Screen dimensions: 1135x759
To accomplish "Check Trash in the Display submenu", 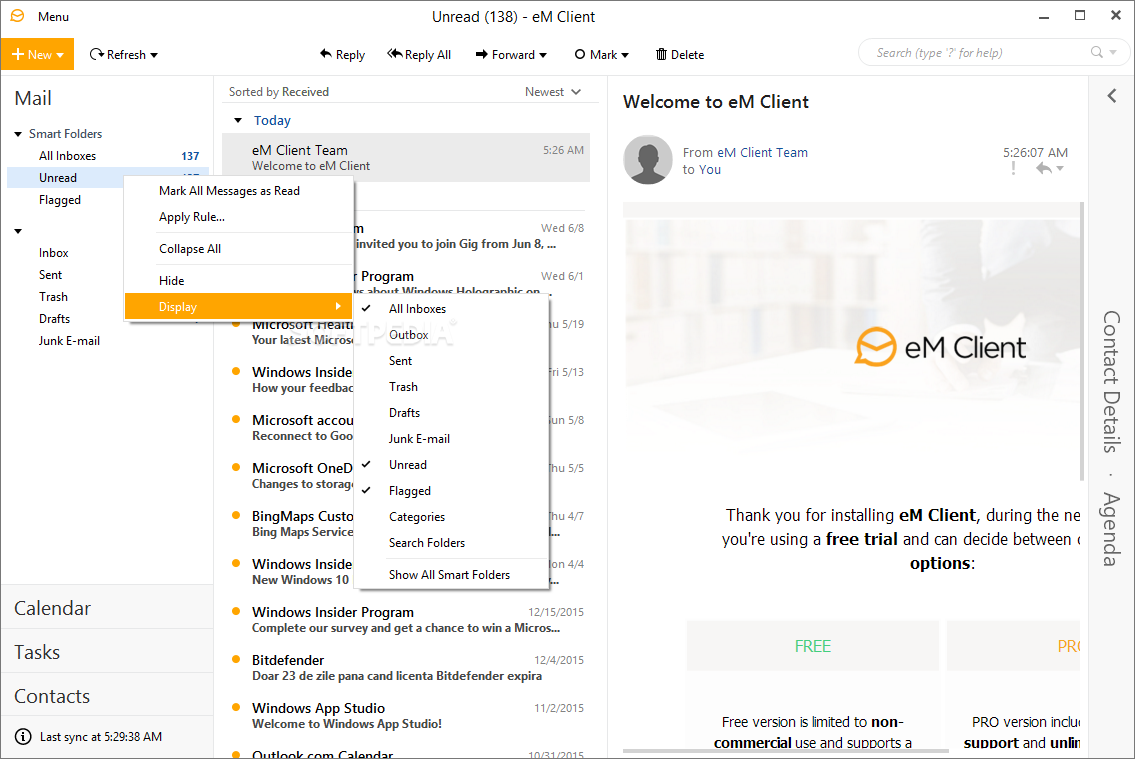I will pyautogui.click(x=452, y=386).
